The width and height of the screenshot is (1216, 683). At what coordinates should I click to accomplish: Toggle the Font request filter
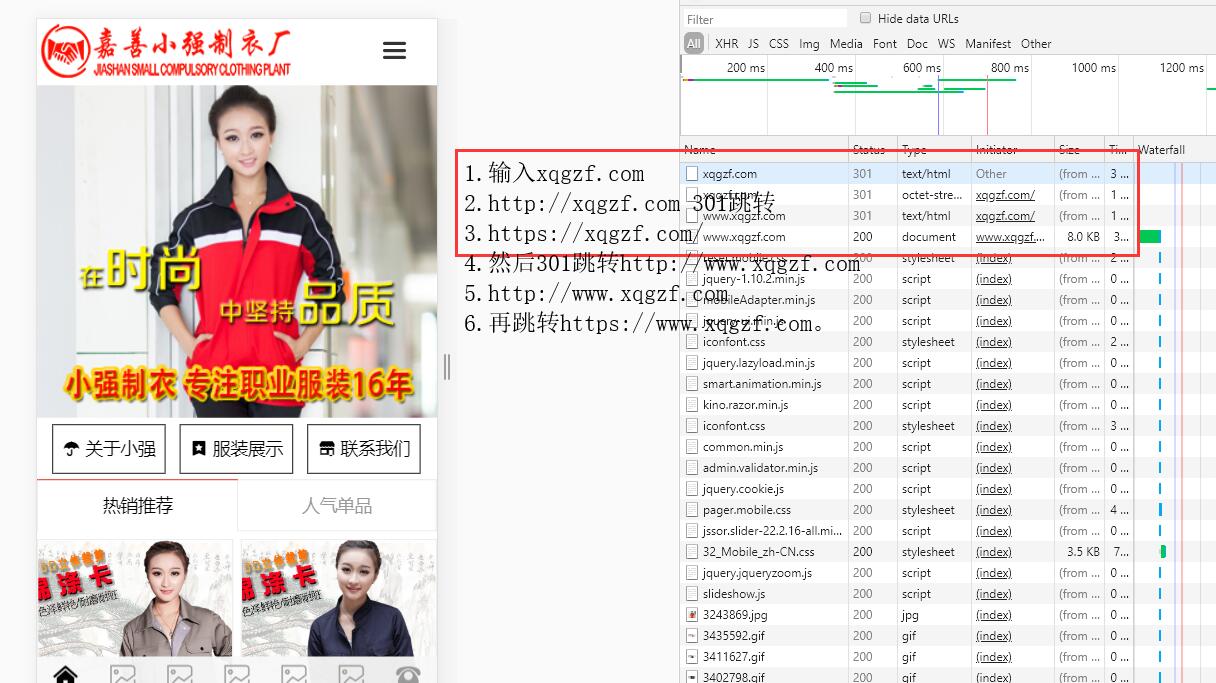885,43
